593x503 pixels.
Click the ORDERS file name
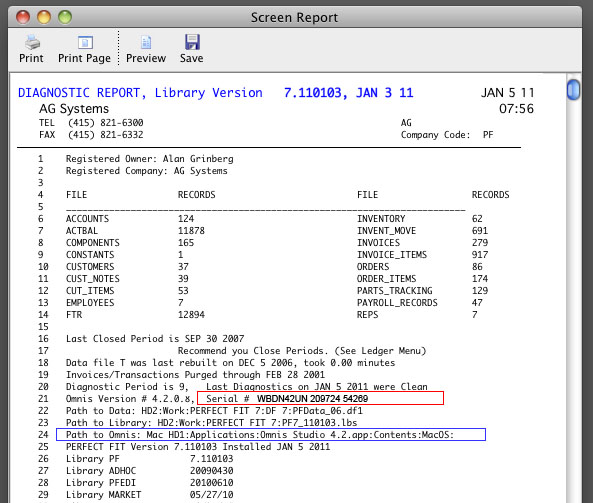373,267
